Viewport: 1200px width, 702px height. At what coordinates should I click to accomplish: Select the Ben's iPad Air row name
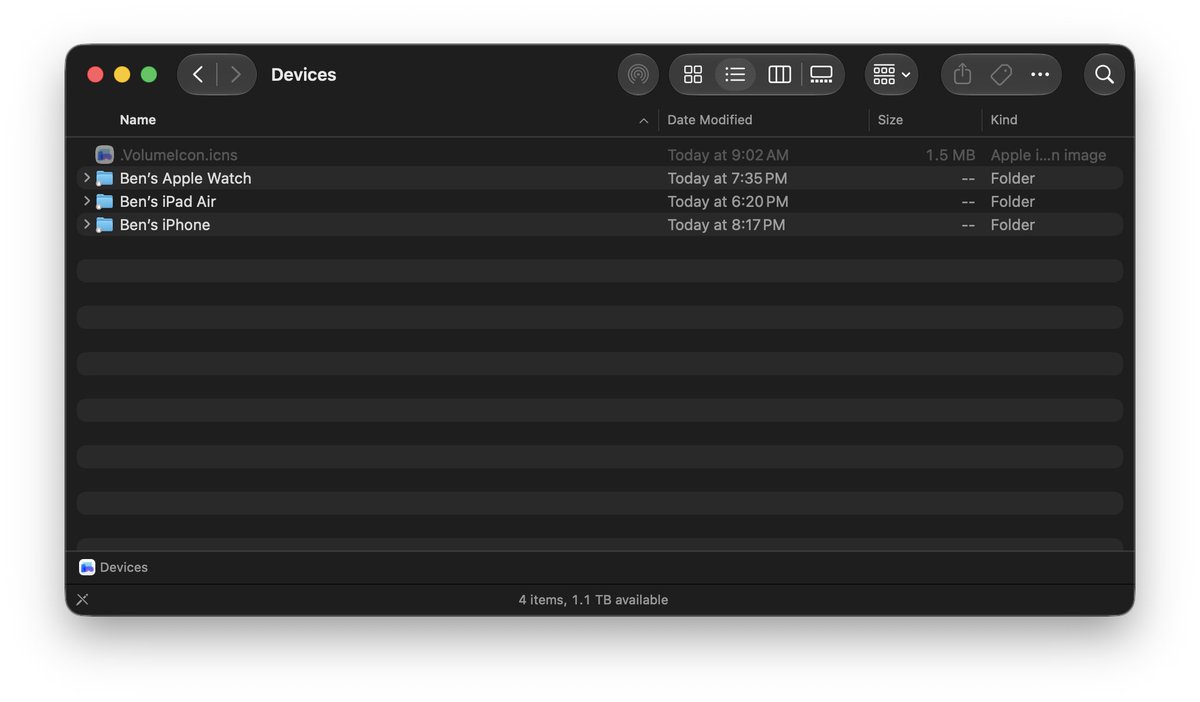[x=168, y=201]
